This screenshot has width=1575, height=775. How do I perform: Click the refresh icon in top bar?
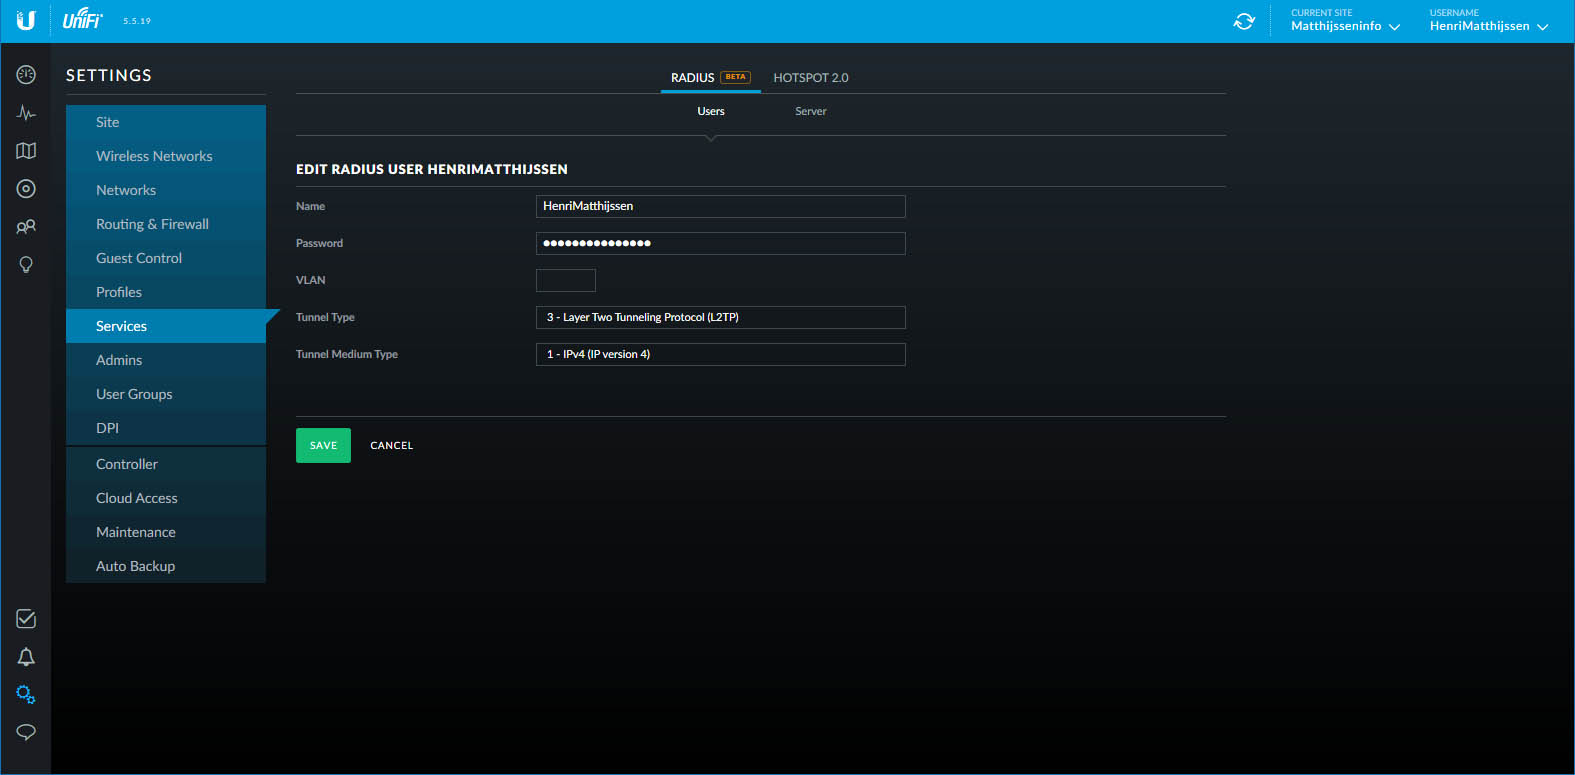click(x=1244, y=21)
